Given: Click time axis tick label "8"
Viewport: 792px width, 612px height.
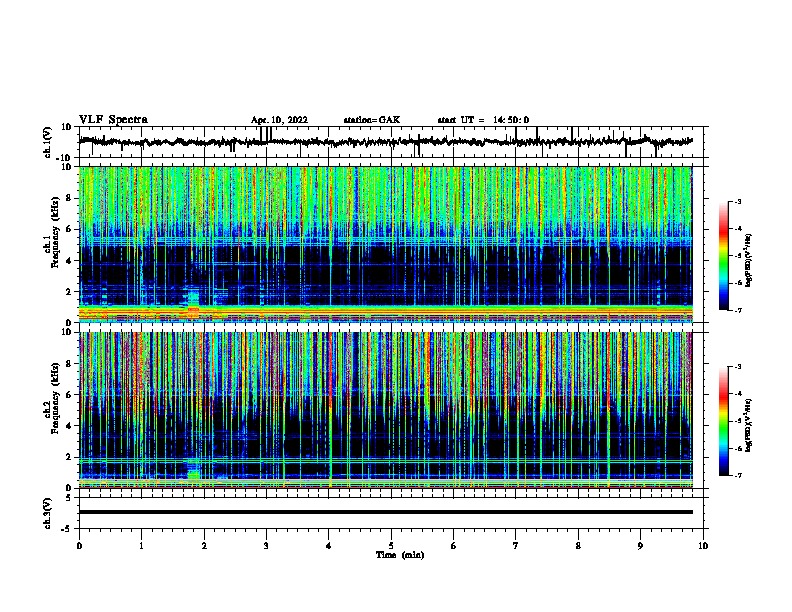Looking at the screenshot, I should pyautogui.click(x=578, y=545).
